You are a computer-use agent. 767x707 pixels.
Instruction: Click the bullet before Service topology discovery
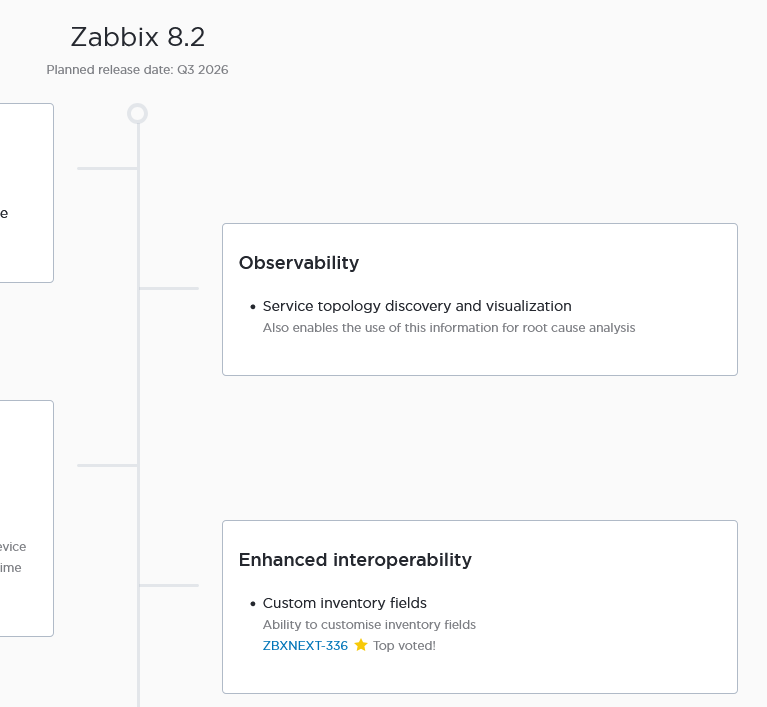(253, 307)
